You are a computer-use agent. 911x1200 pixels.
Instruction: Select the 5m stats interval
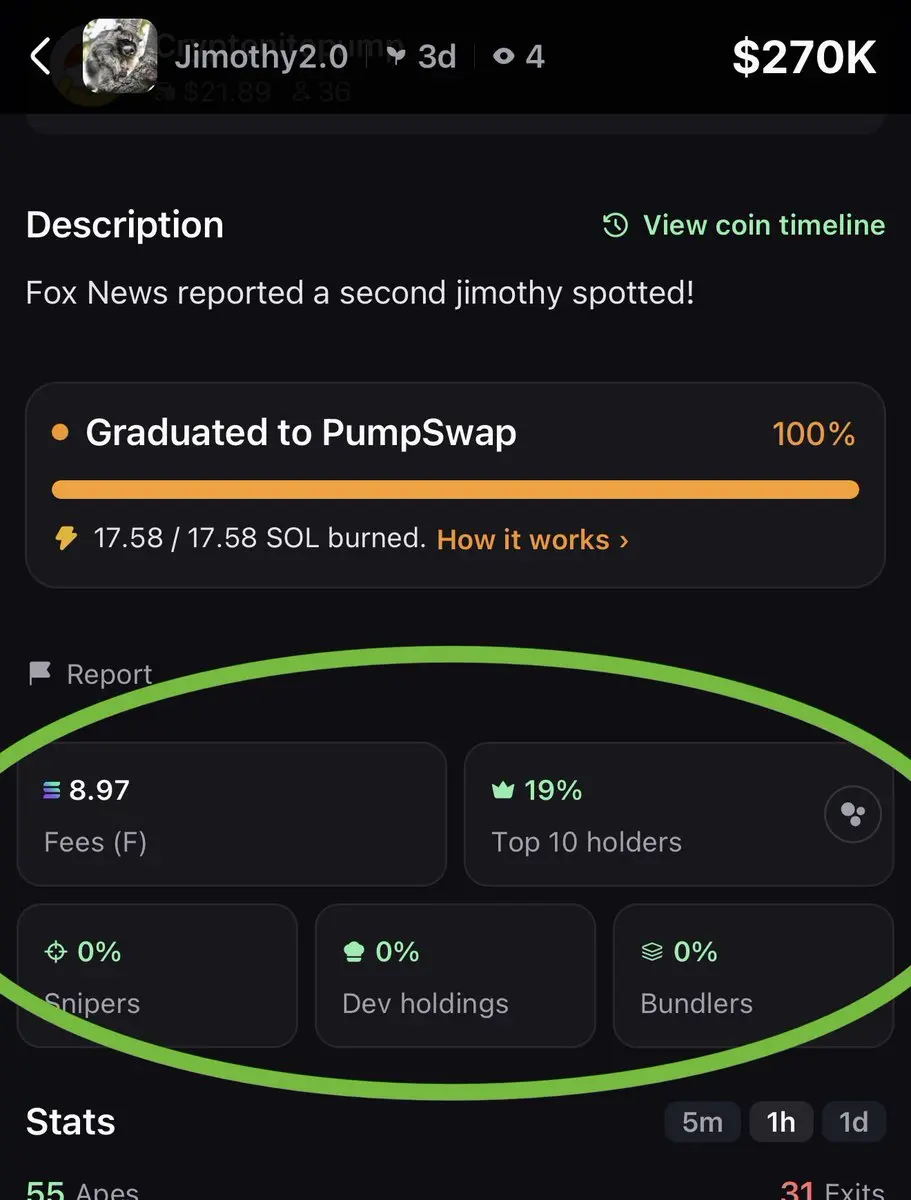[x=702, y=1122]
